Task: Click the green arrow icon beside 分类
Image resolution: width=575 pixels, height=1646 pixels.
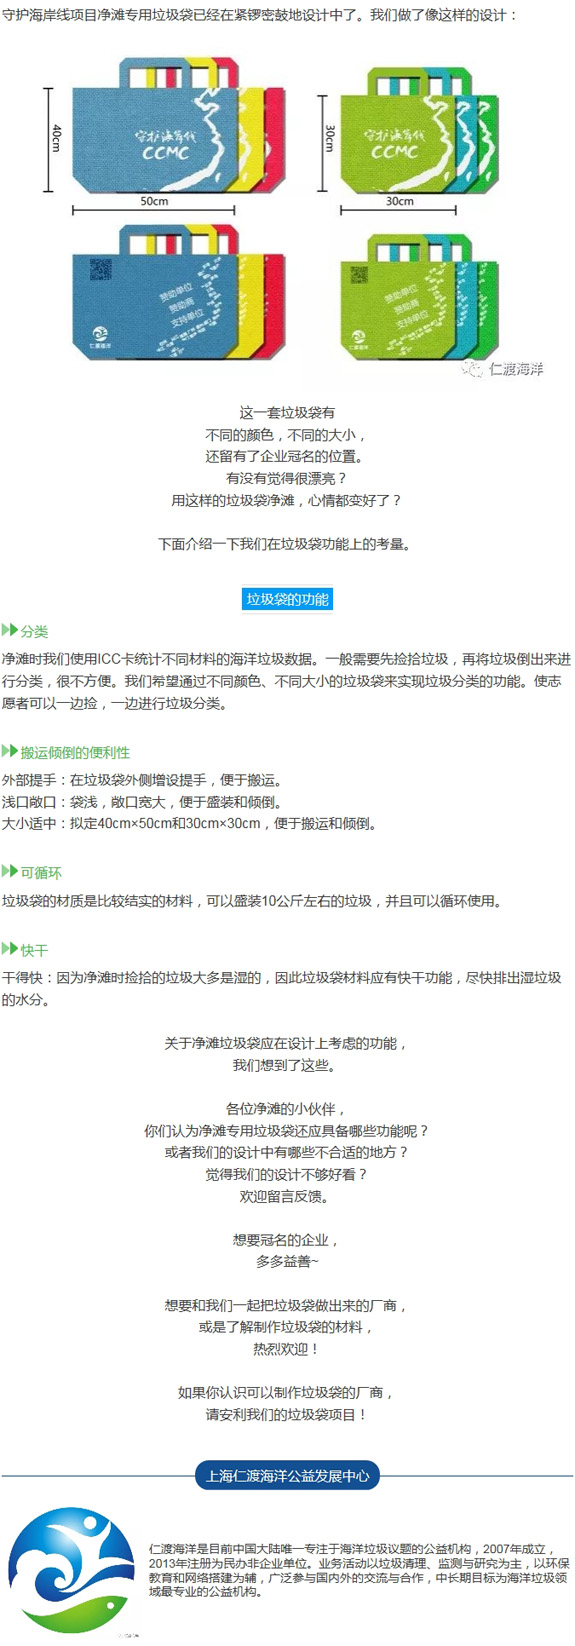Action: click(x=10, y=630)
